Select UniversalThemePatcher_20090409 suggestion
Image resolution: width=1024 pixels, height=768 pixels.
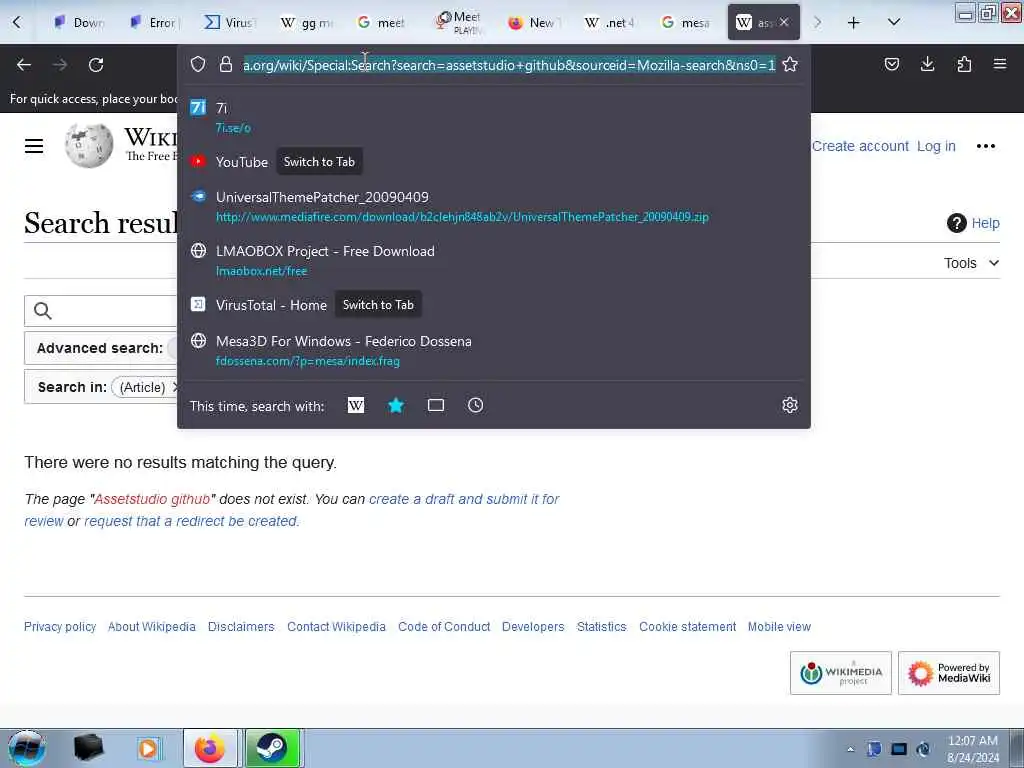click(x=494, y=206)
